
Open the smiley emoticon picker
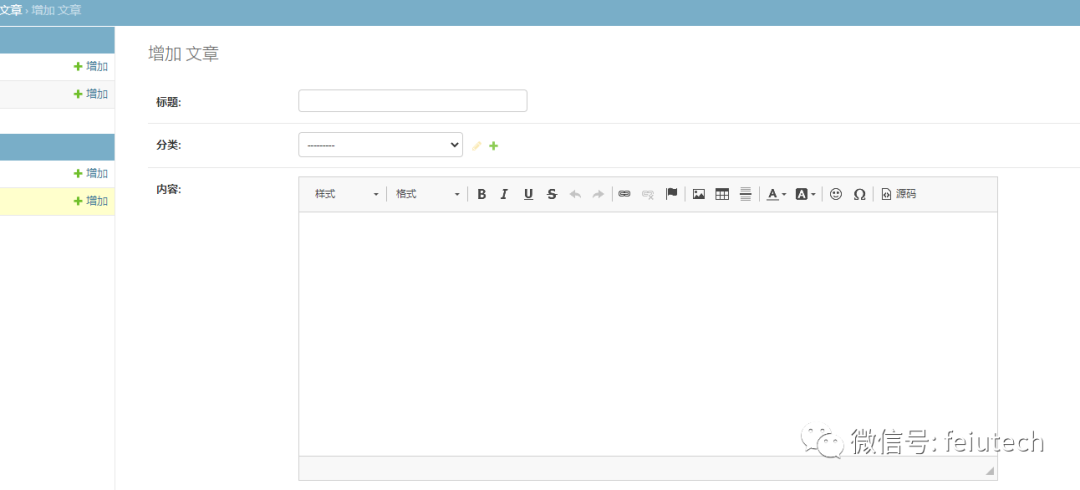coord(836,194)
